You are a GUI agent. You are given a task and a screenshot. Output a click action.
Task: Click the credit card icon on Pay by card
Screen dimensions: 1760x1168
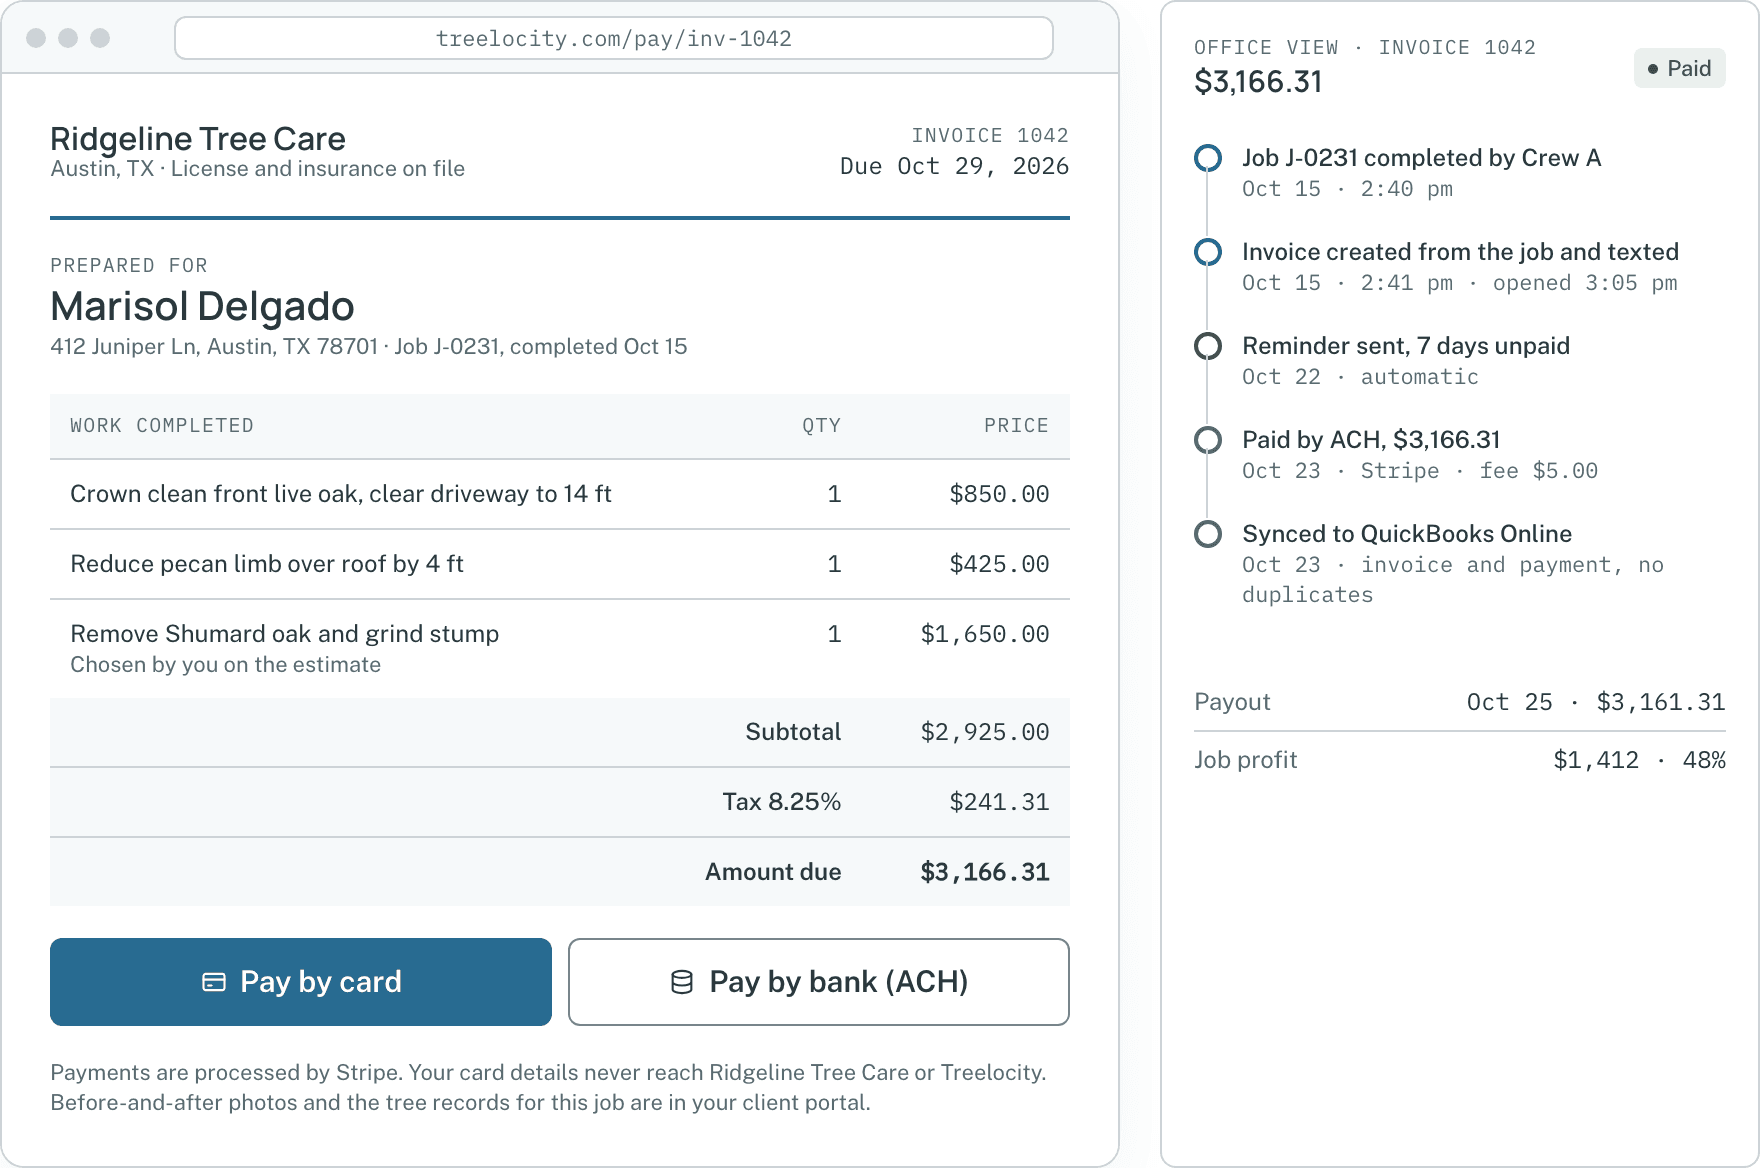click(214, 982)
